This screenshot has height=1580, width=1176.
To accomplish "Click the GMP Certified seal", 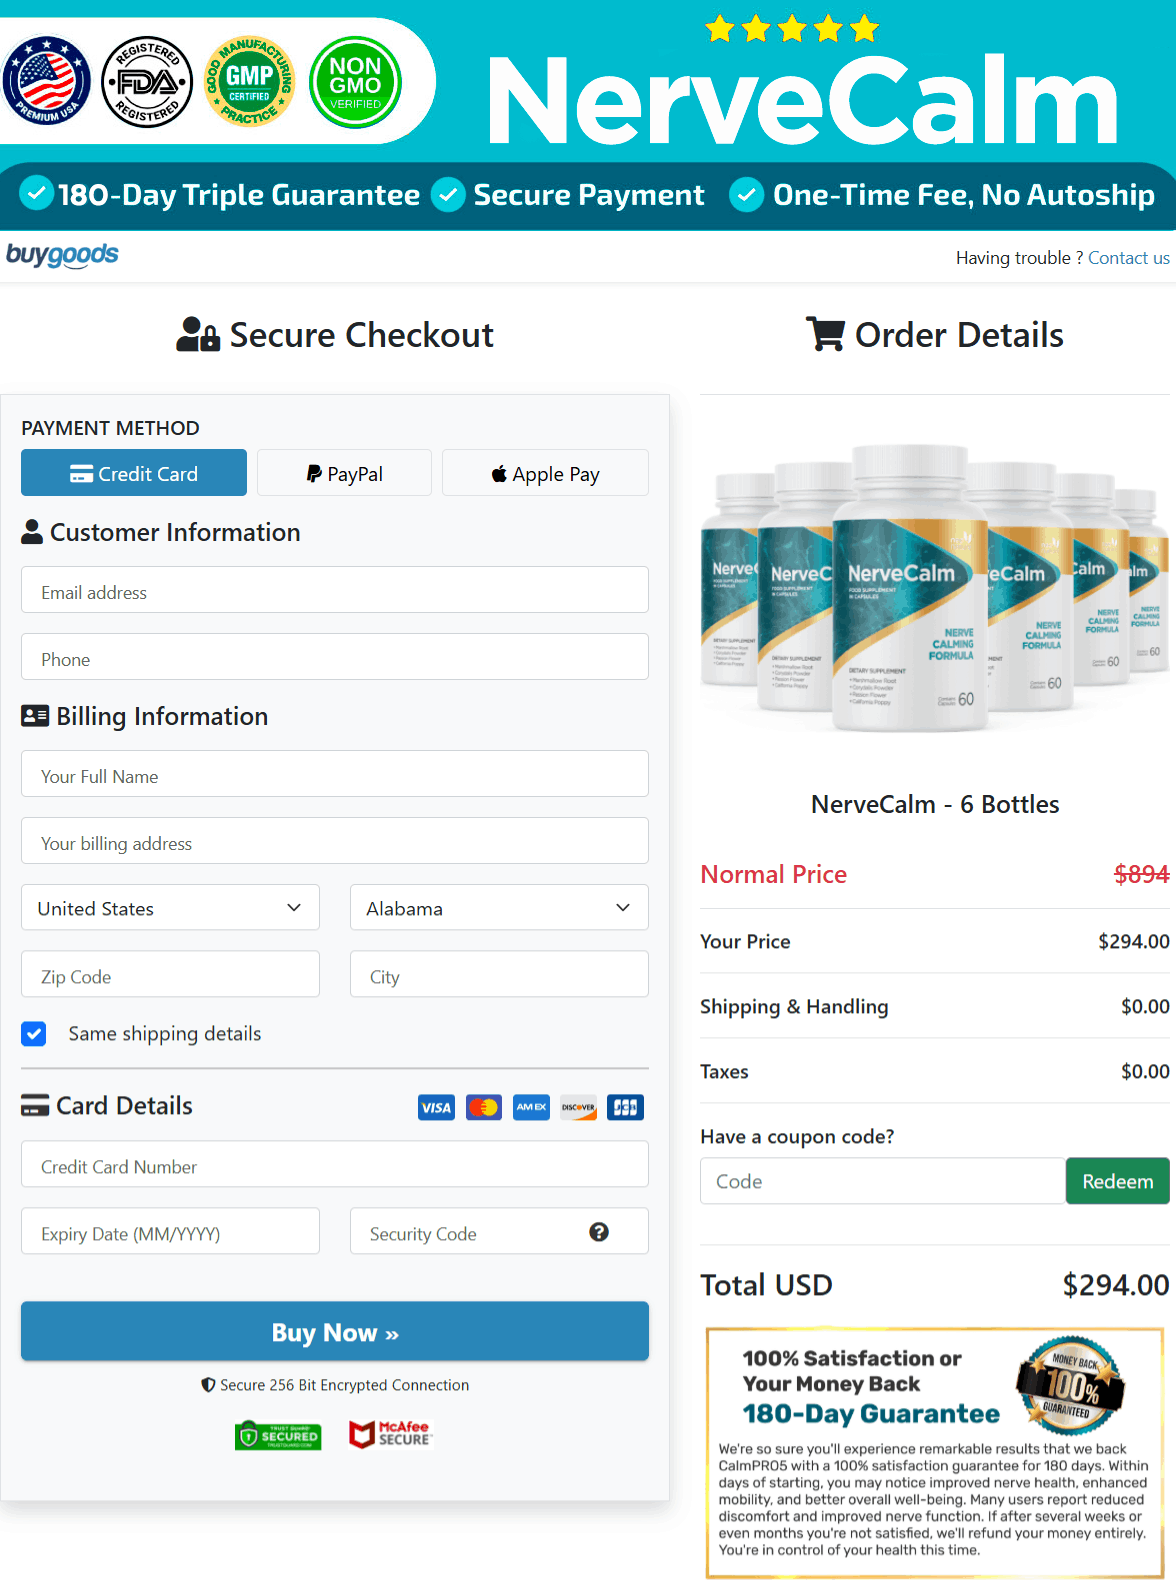I will coord(250,83).
